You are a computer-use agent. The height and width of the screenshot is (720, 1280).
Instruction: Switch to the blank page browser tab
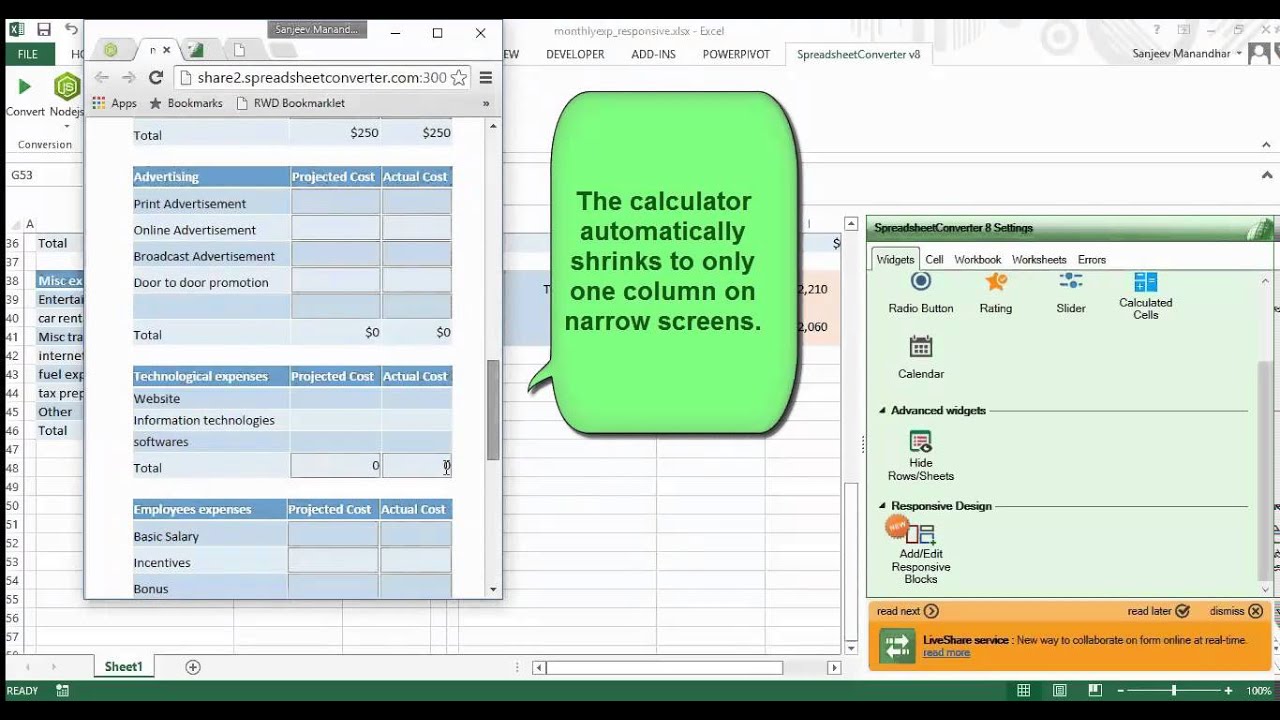(239, 49)
